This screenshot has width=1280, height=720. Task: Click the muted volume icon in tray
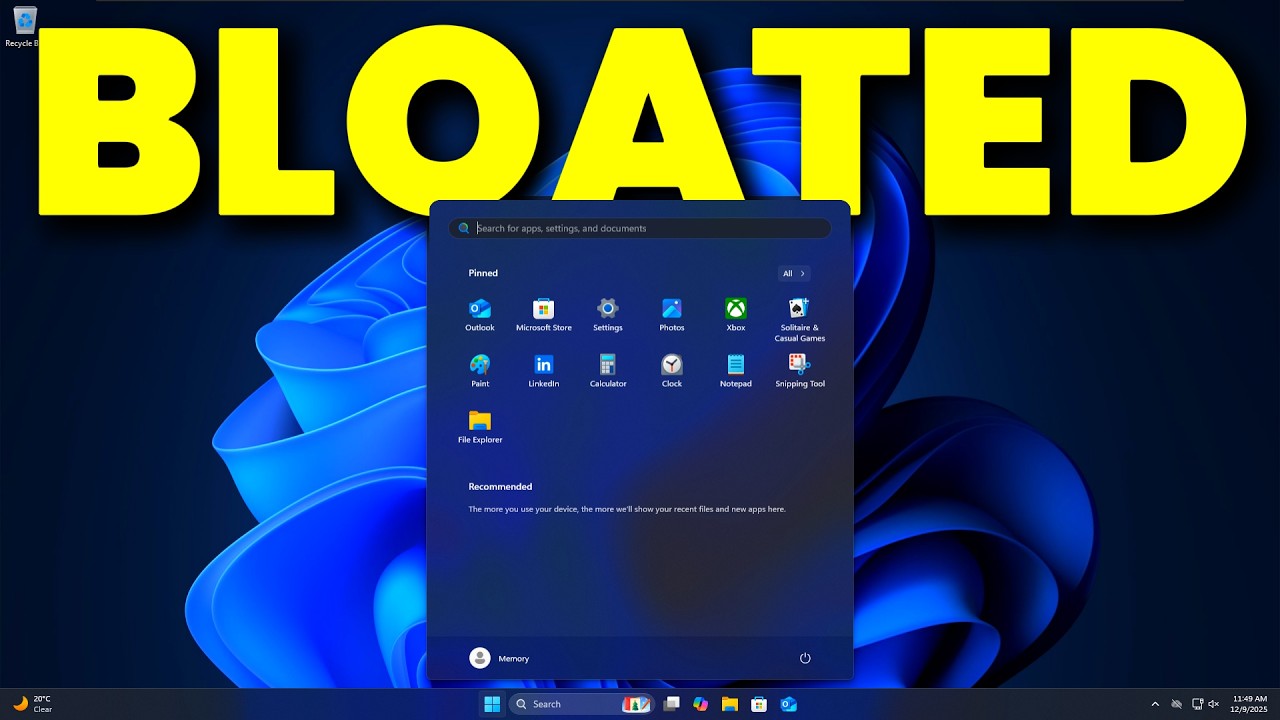(1214, 704)
